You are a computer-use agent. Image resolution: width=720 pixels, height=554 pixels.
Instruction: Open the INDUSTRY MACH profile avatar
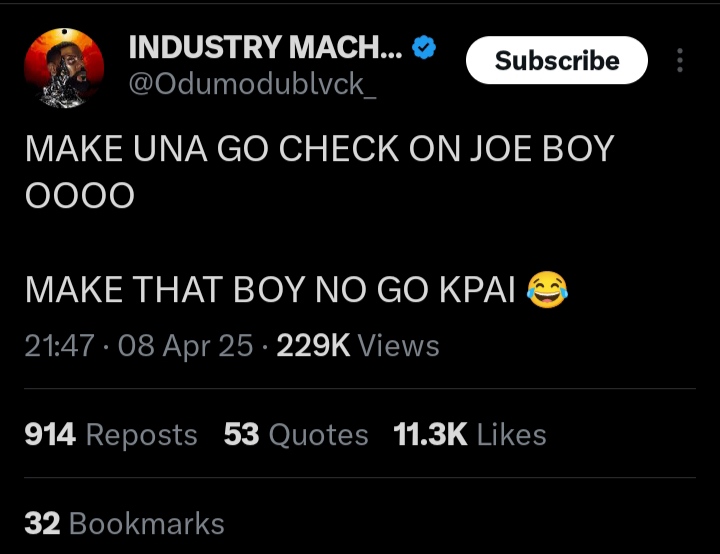point(63,67)
